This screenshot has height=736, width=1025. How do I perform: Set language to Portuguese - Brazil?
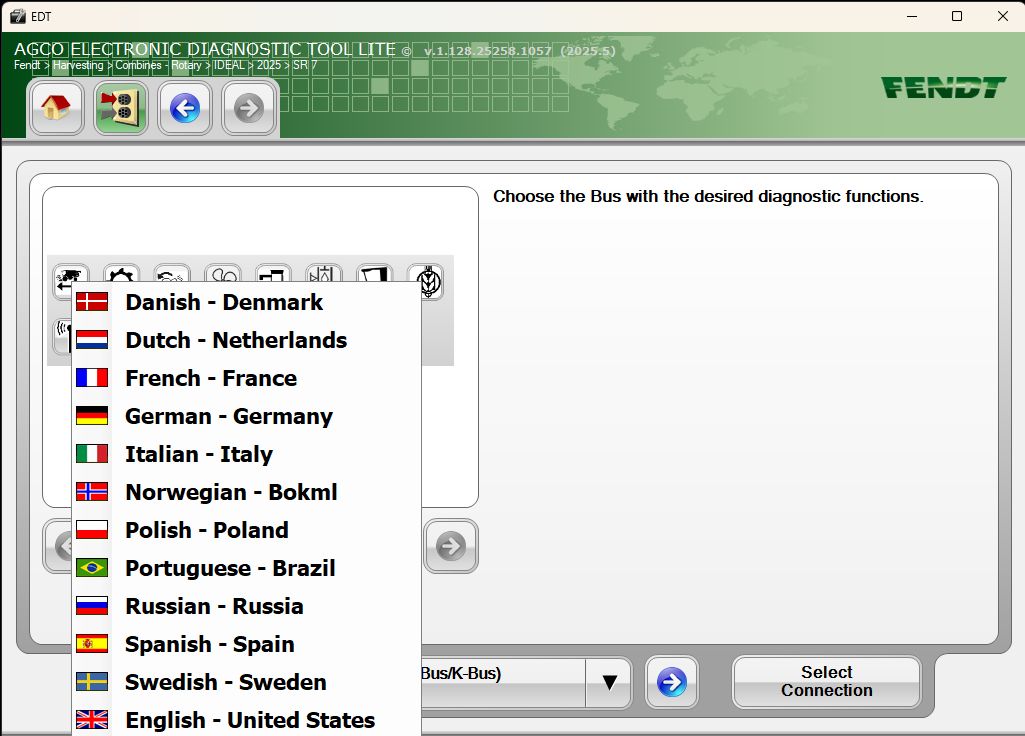(246, 568)
